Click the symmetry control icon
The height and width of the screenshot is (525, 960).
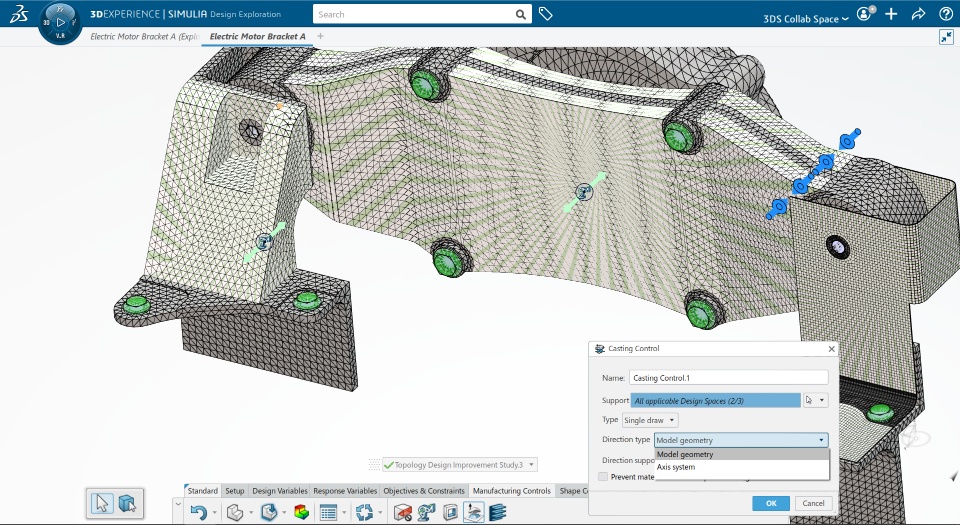[426, 512]
